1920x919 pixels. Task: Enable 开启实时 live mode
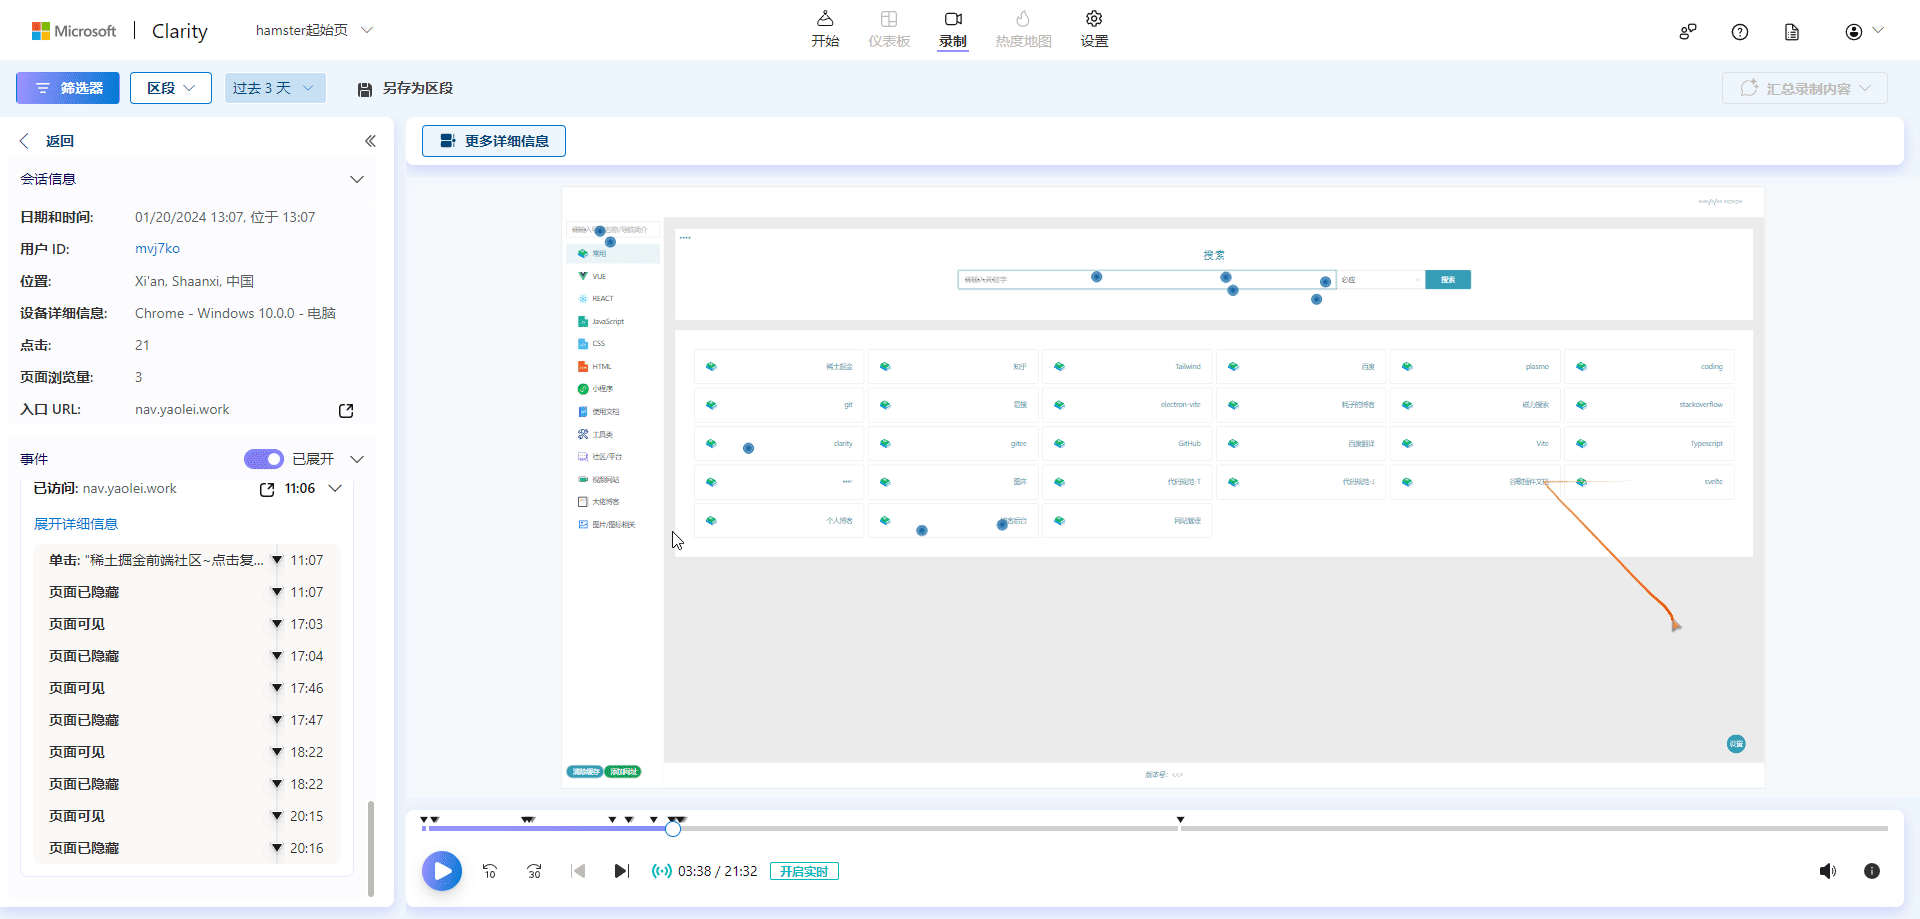pos(804,871)
